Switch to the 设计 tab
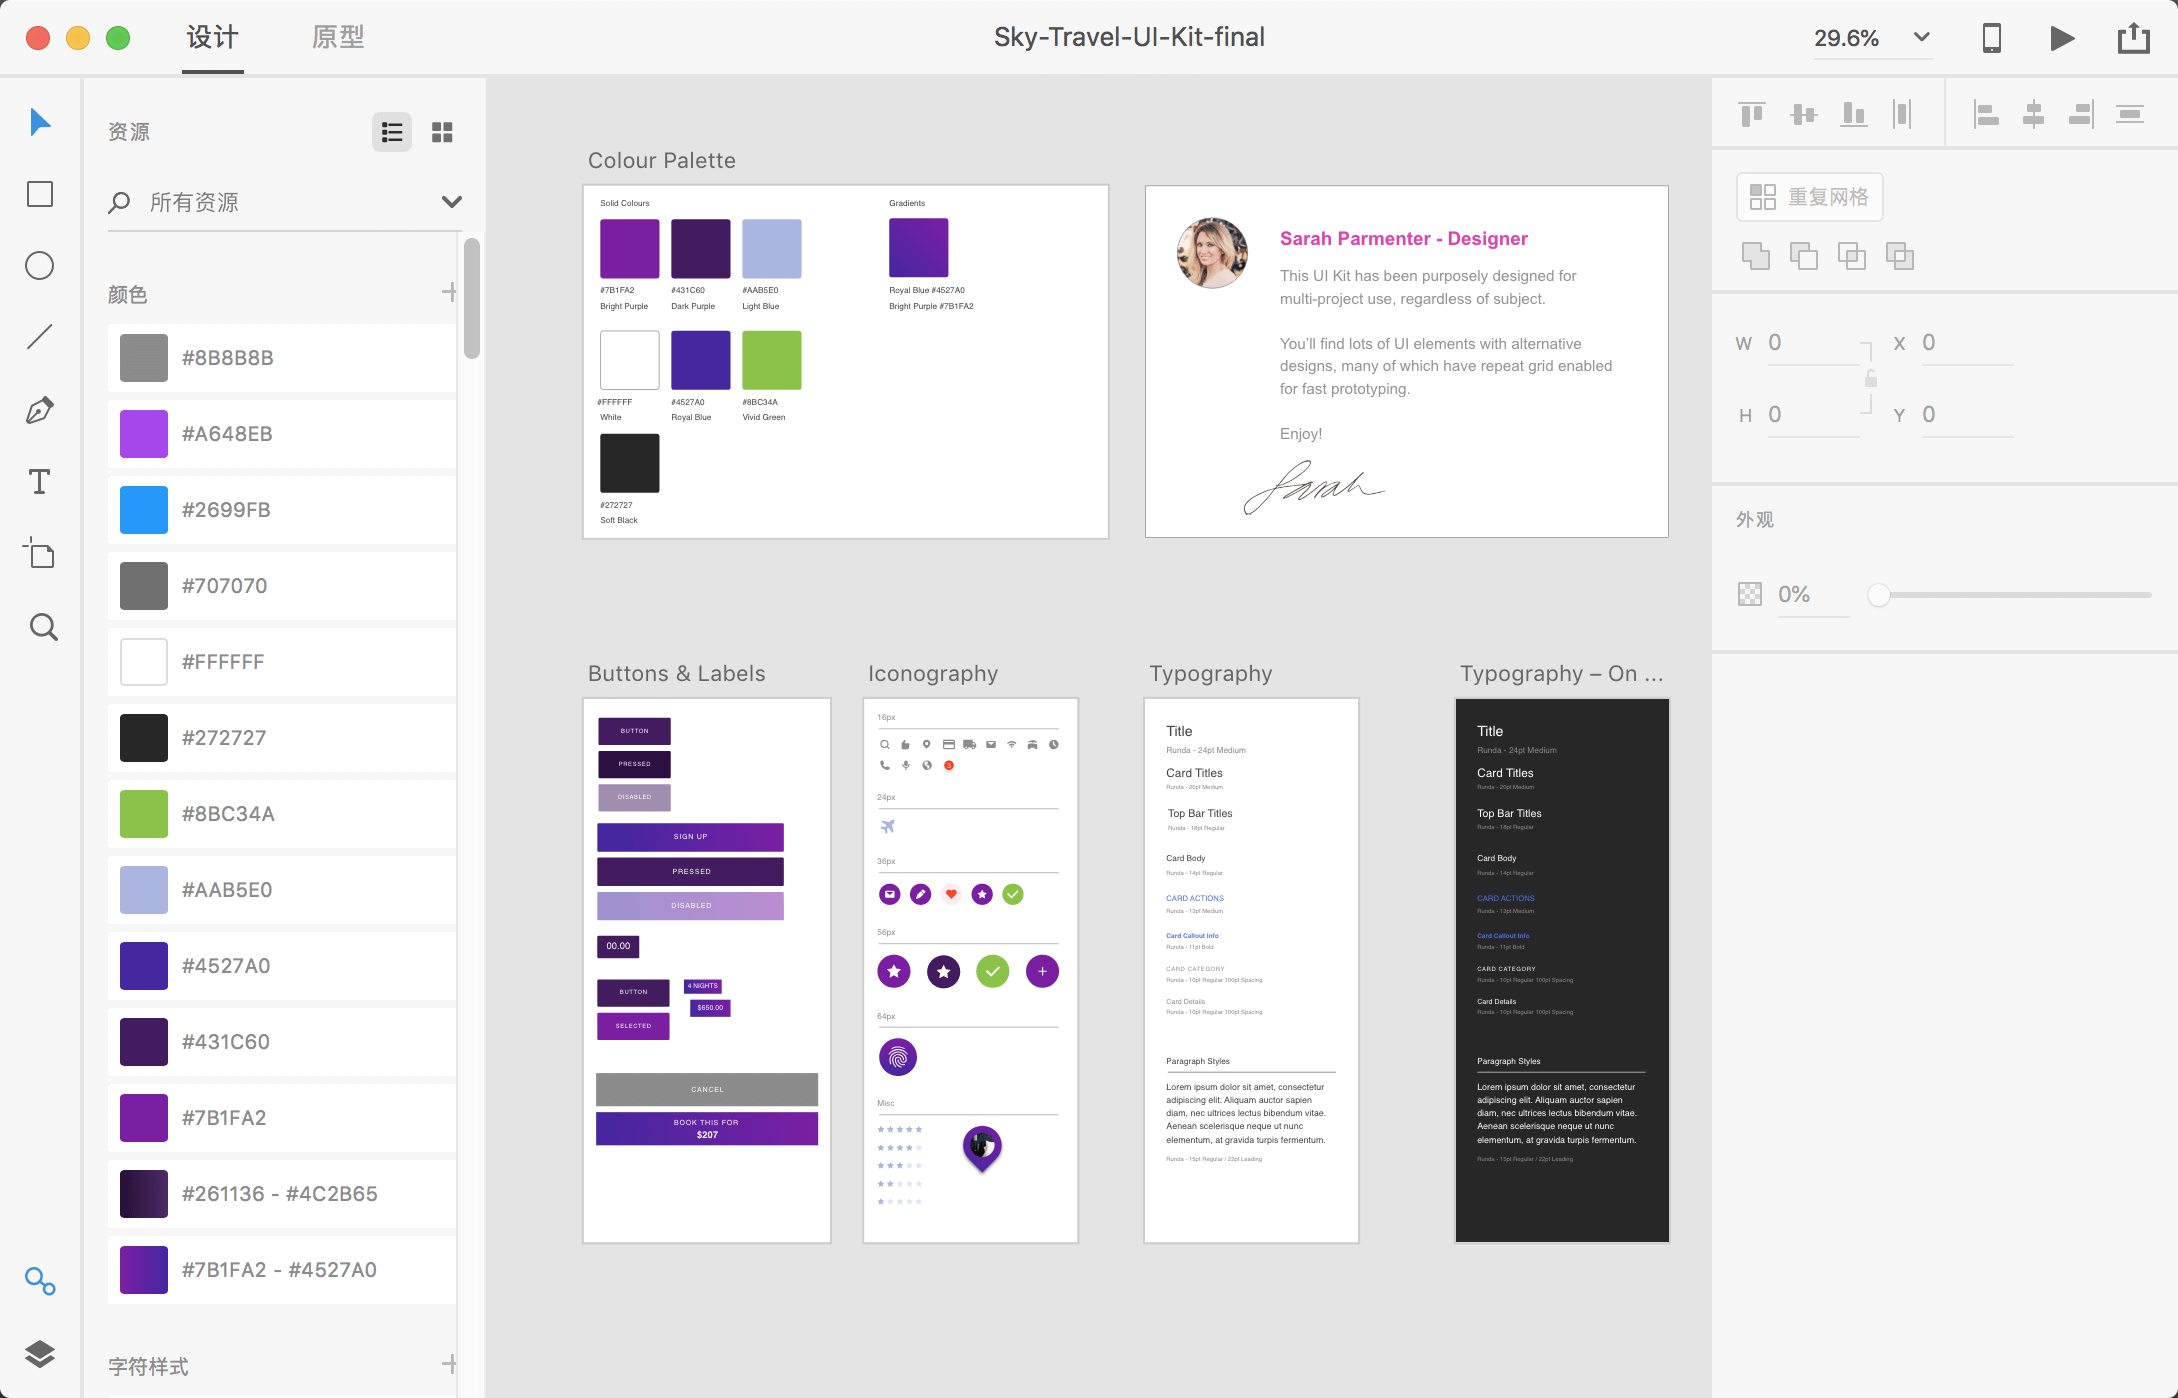 tap(213, 38)
